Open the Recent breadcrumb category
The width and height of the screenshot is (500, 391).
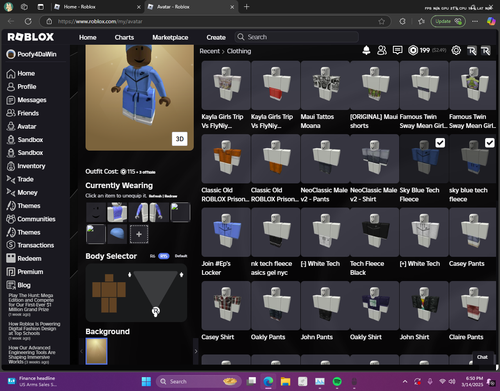click(210, 51)
